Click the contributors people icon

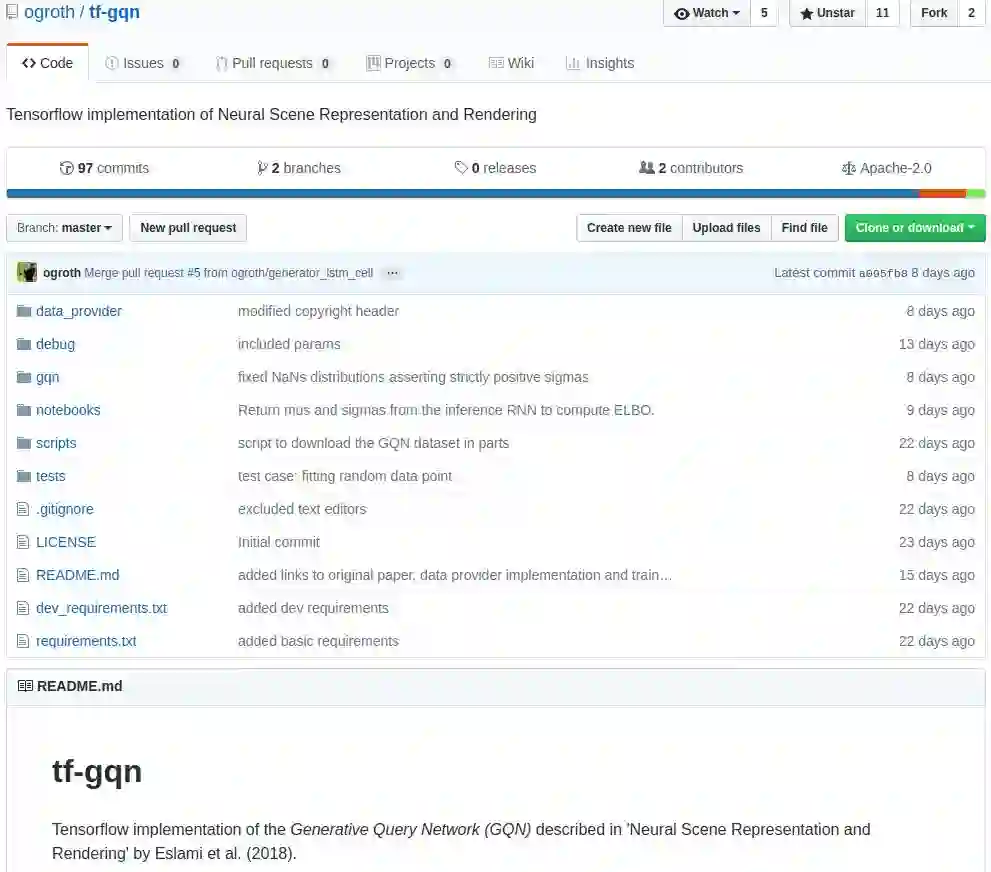pyautogui.click(x=647, y=167)
